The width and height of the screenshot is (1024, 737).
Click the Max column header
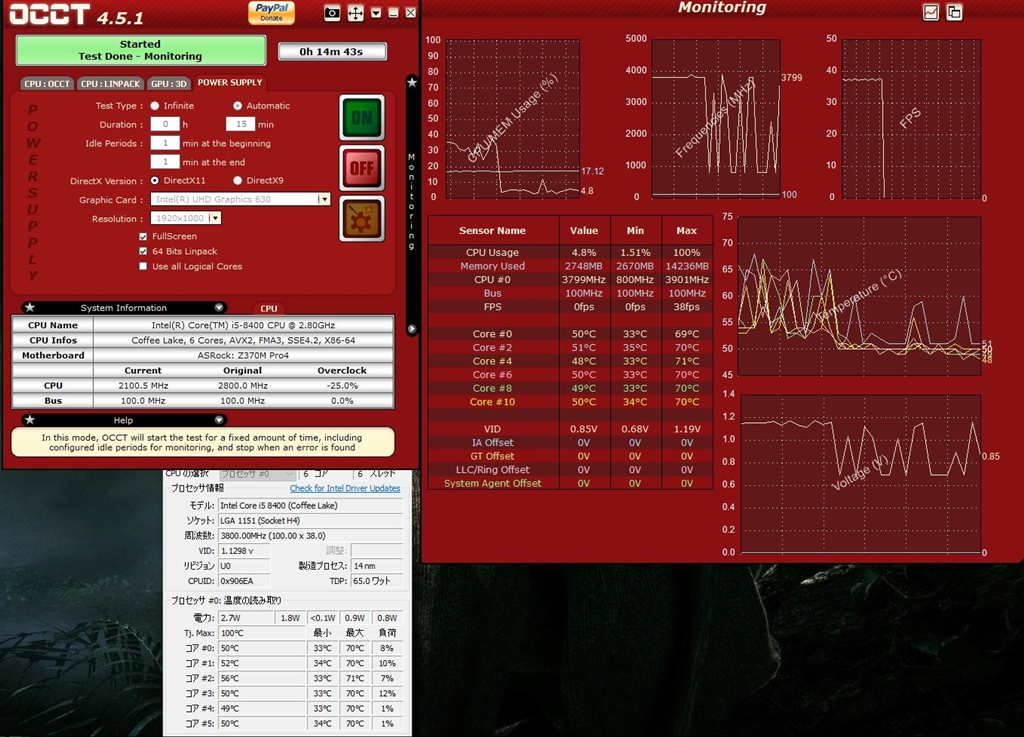click(x=686, y=230)
